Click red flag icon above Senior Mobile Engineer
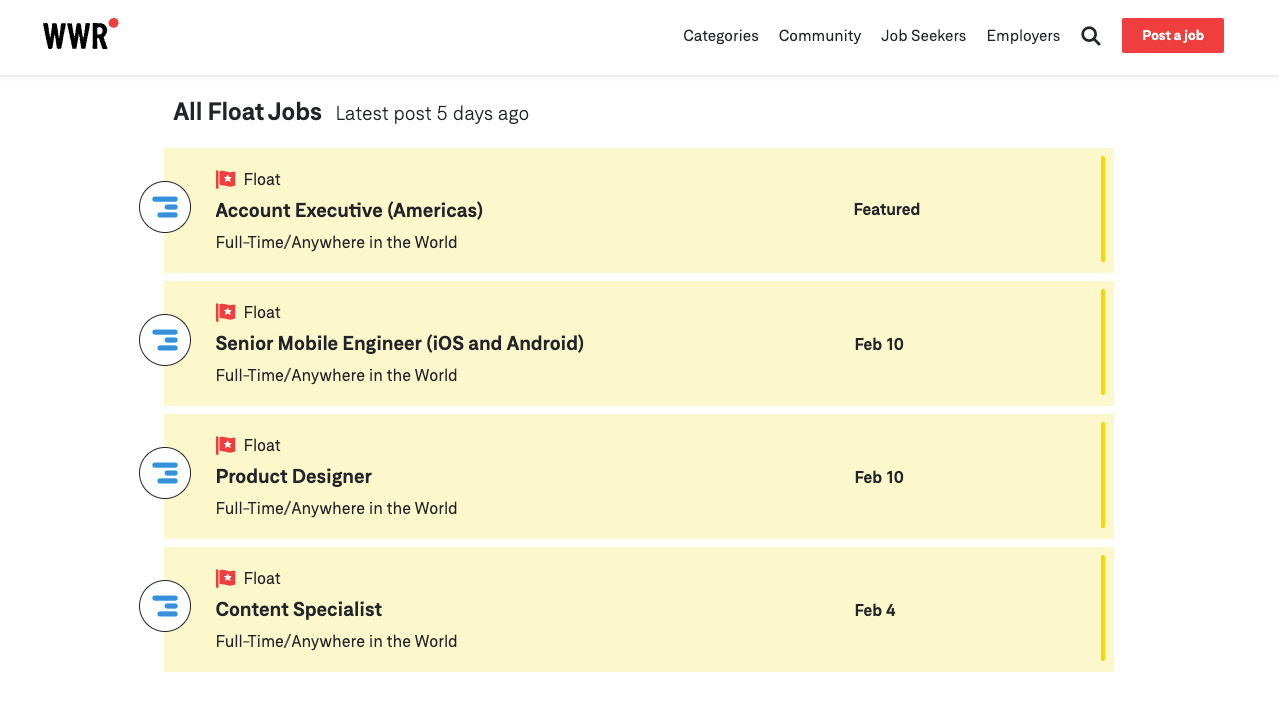1279x715 pixels. 226,312
